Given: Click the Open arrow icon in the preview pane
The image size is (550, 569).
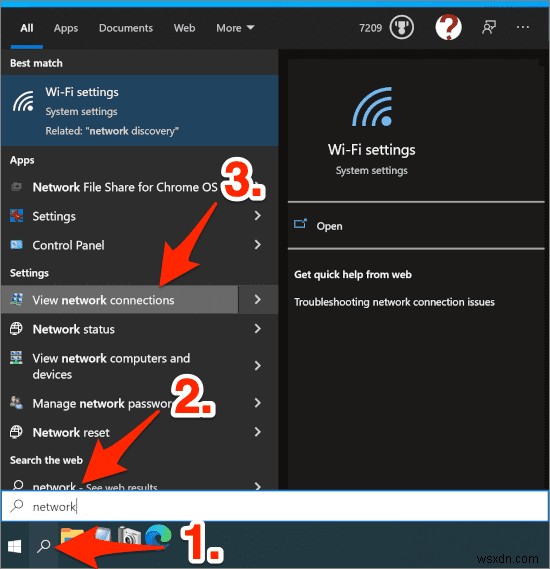Looking at the screenshot, I should click(300, 224).
